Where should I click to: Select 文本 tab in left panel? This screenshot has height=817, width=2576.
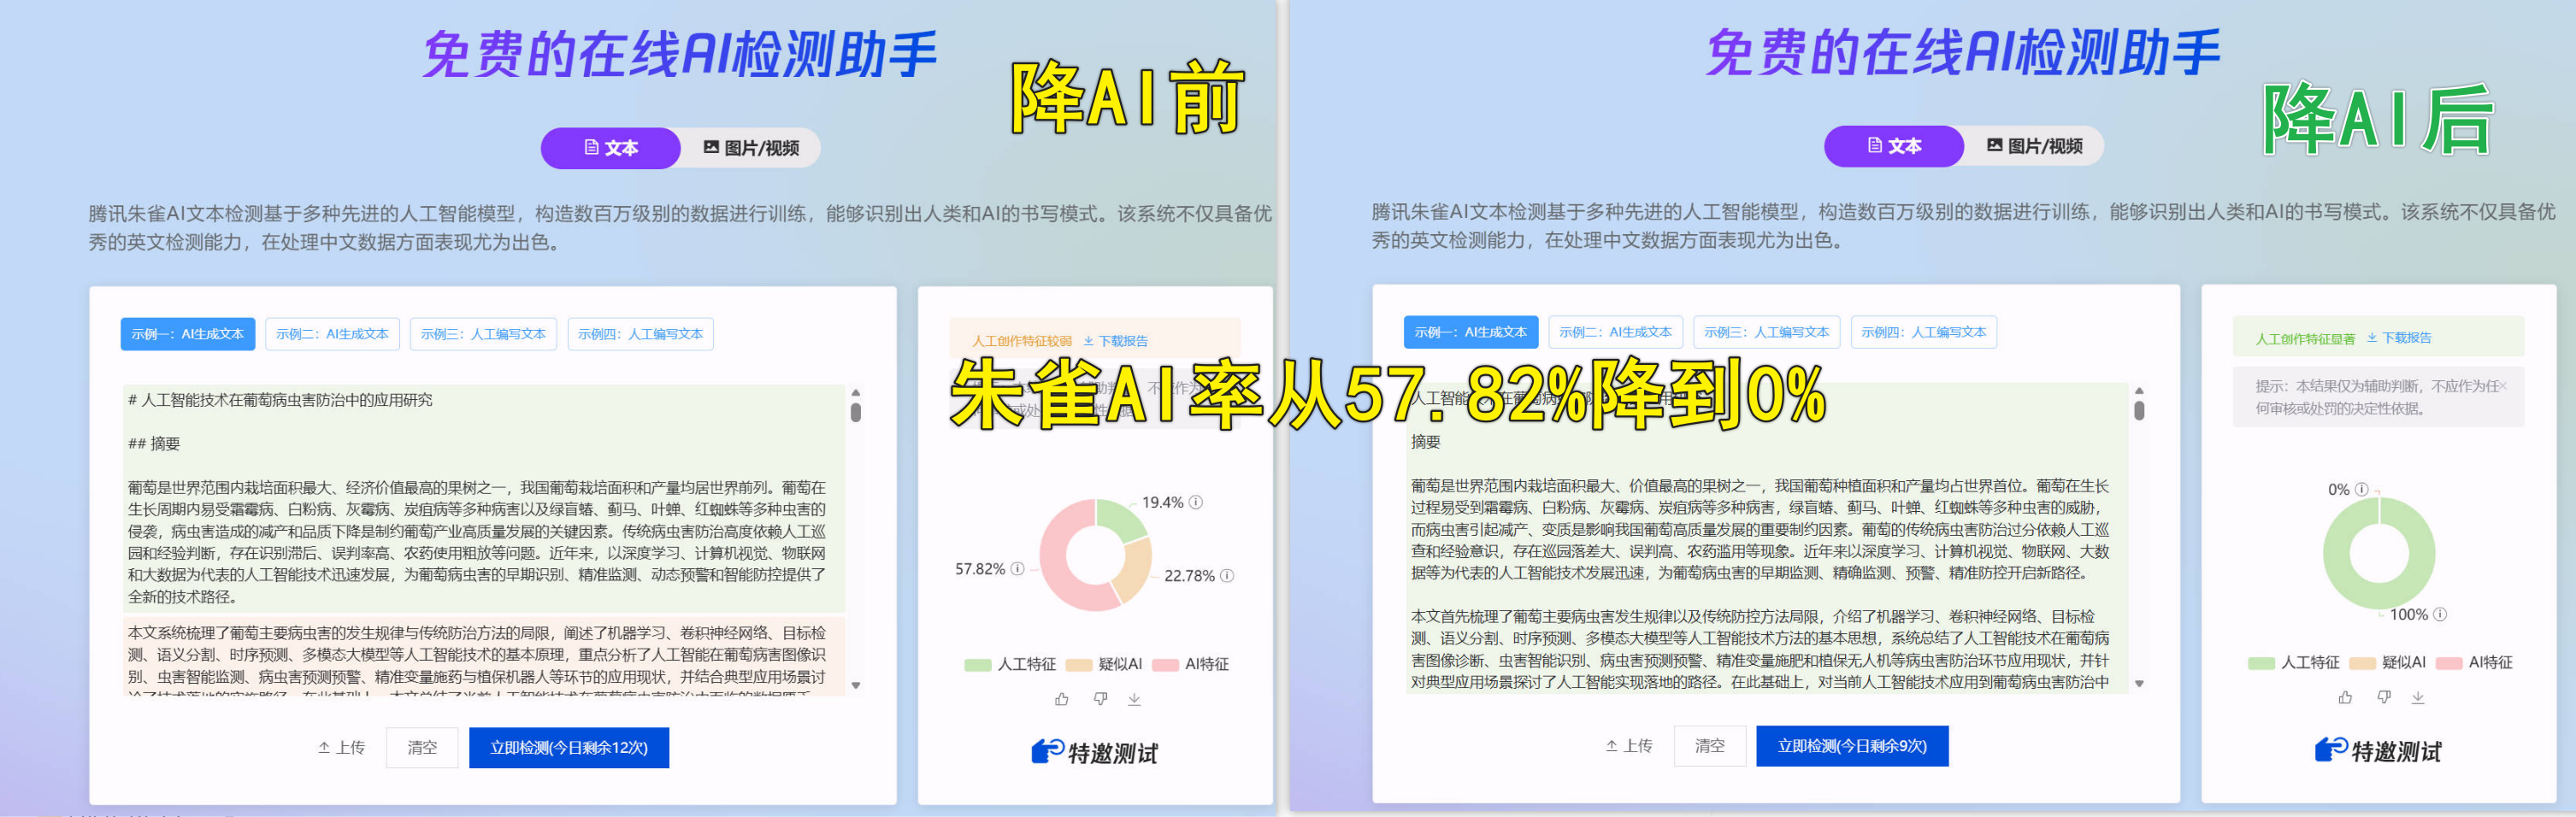tap(611, 148)
